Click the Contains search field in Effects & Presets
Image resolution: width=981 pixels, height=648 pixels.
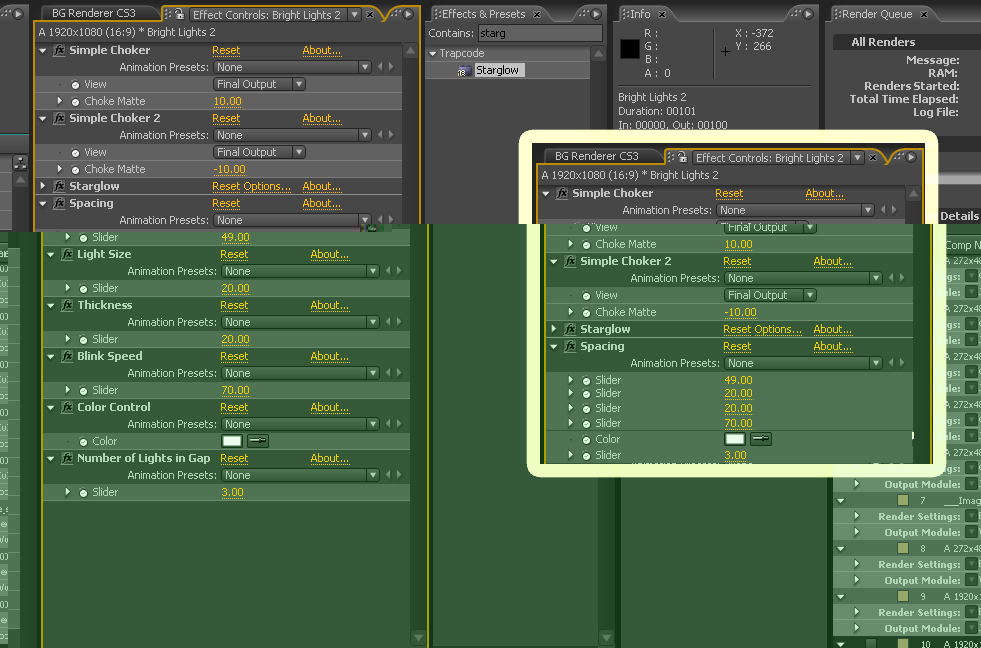coord(540,33)
